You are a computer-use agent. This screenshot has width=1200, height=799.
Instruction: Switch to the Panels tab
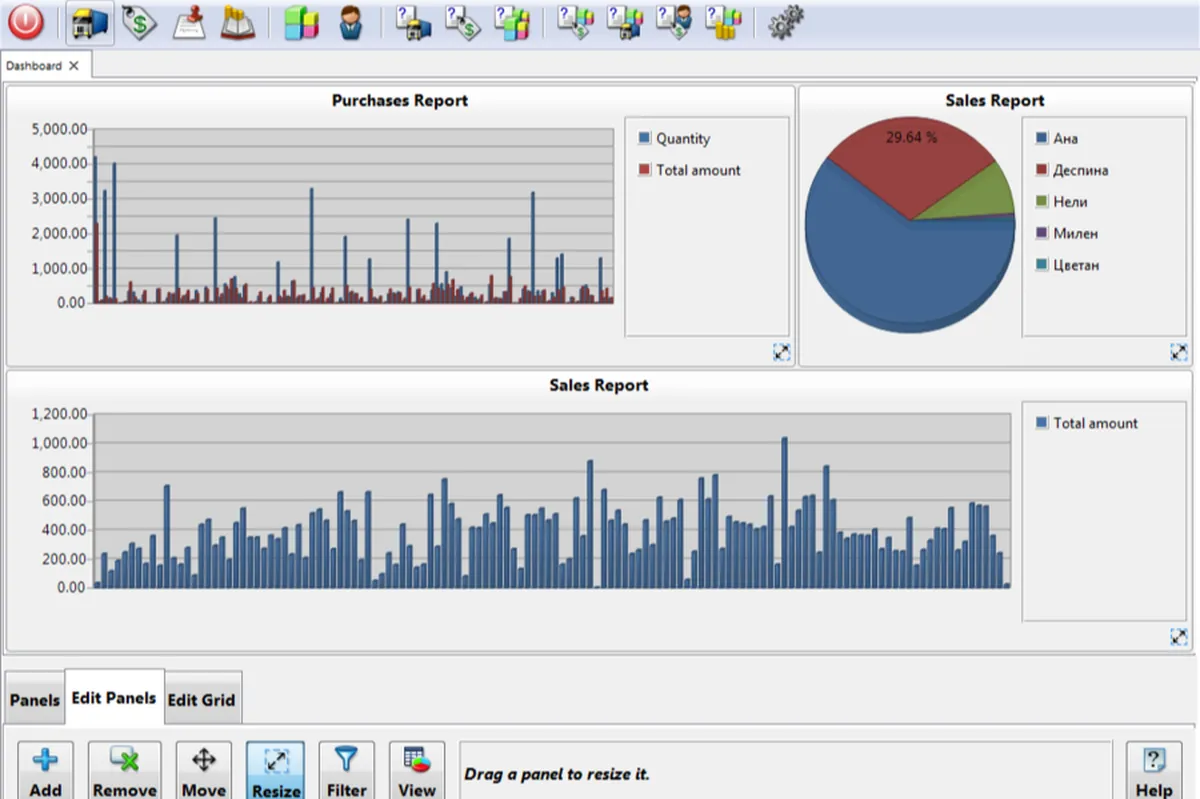click(35, 700)
